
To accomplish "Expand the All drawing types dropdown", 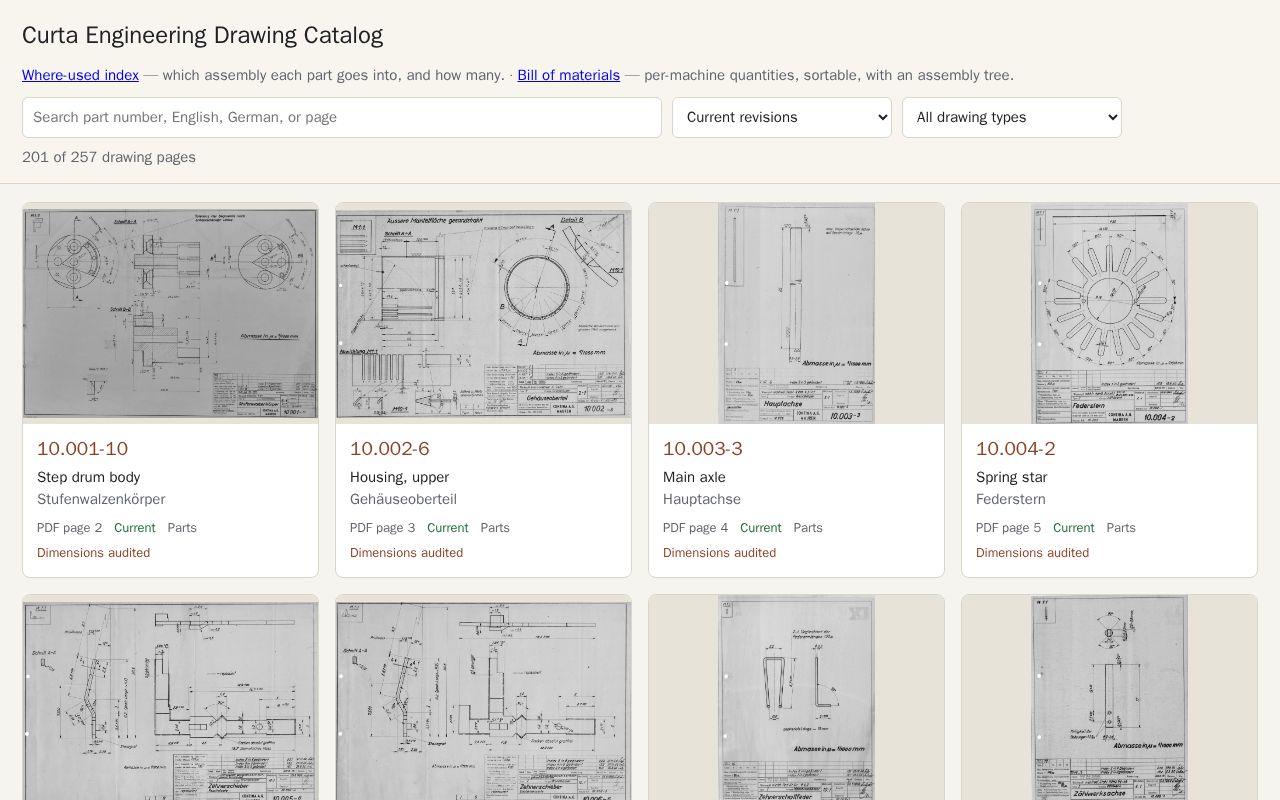I will [x=1012, y=117].
